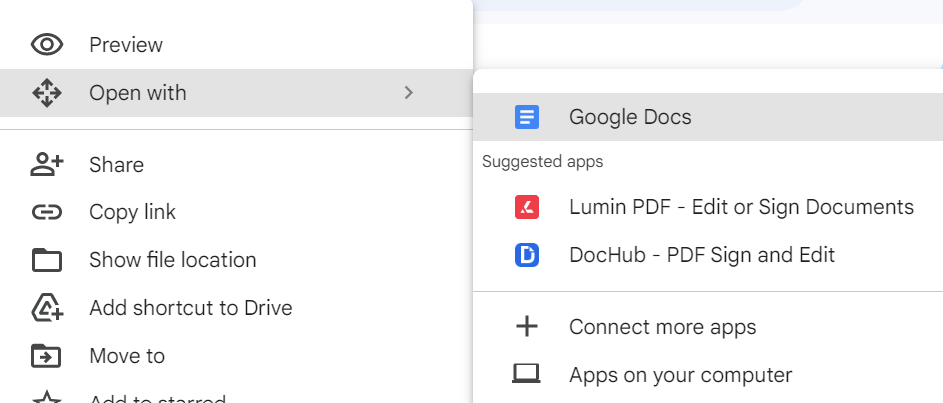Select Show file location
Viewport: 943px width, 403px height.
pyautogui.click(x=236, y=260)
